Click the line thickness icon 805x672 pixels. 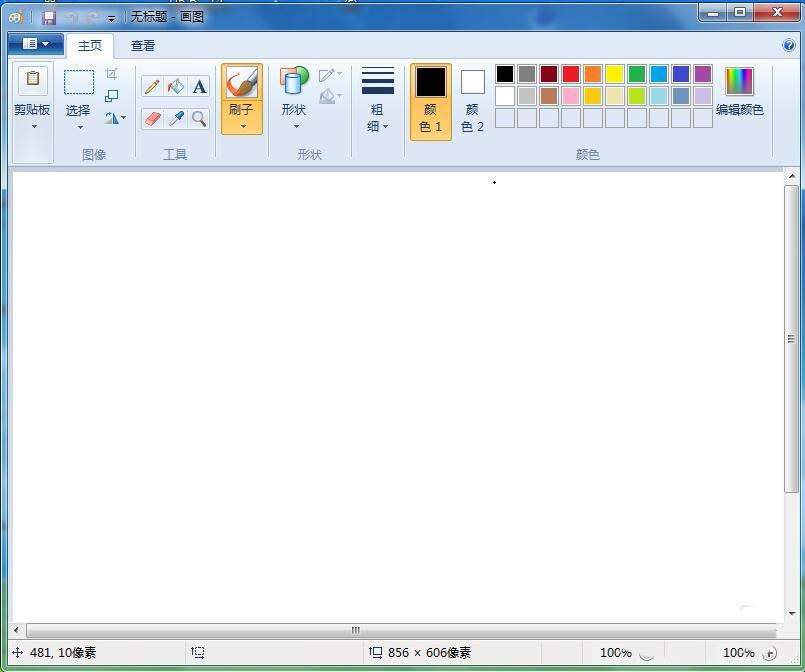point(378,81)
